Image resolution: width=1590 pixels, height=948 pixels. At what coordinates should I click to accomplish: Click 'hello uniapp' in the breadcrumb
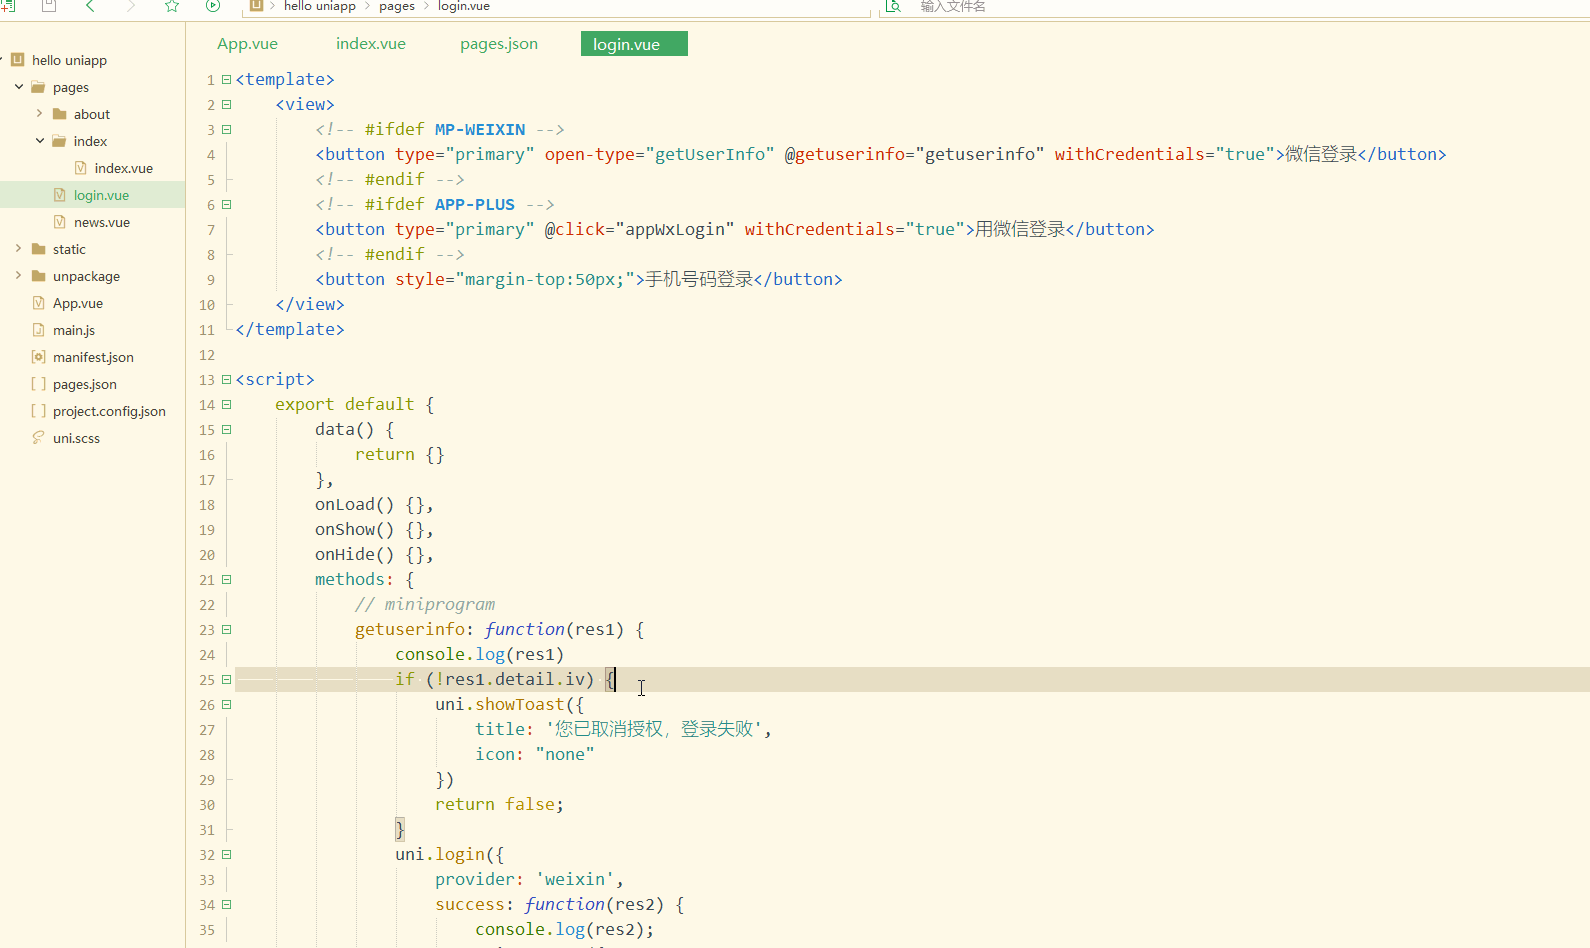coord(320,6)
